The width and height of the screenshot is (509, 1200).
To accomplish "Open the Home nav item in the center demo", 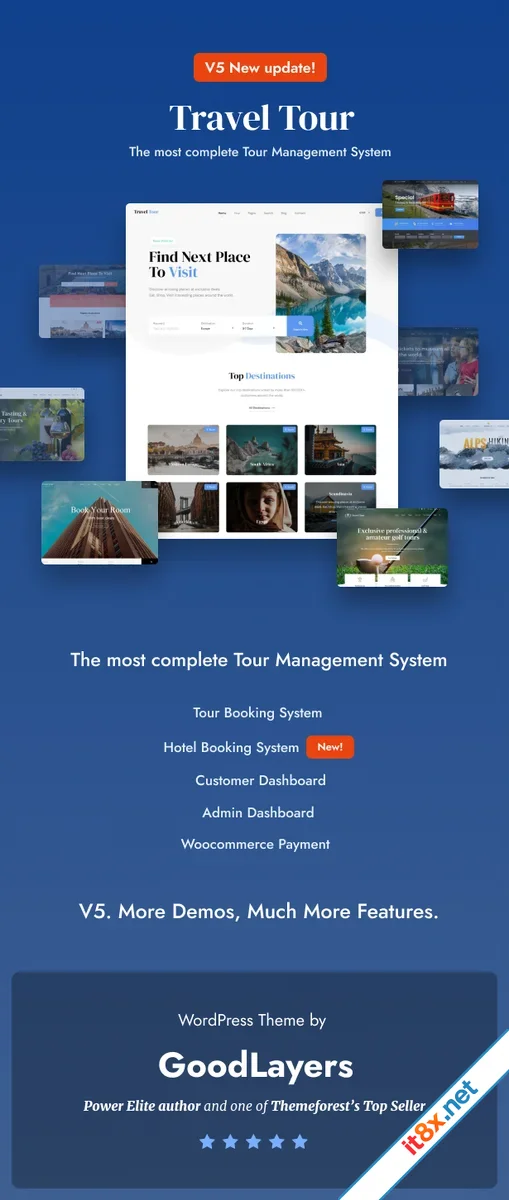I will pyautogui.click(x=222, y=213).
